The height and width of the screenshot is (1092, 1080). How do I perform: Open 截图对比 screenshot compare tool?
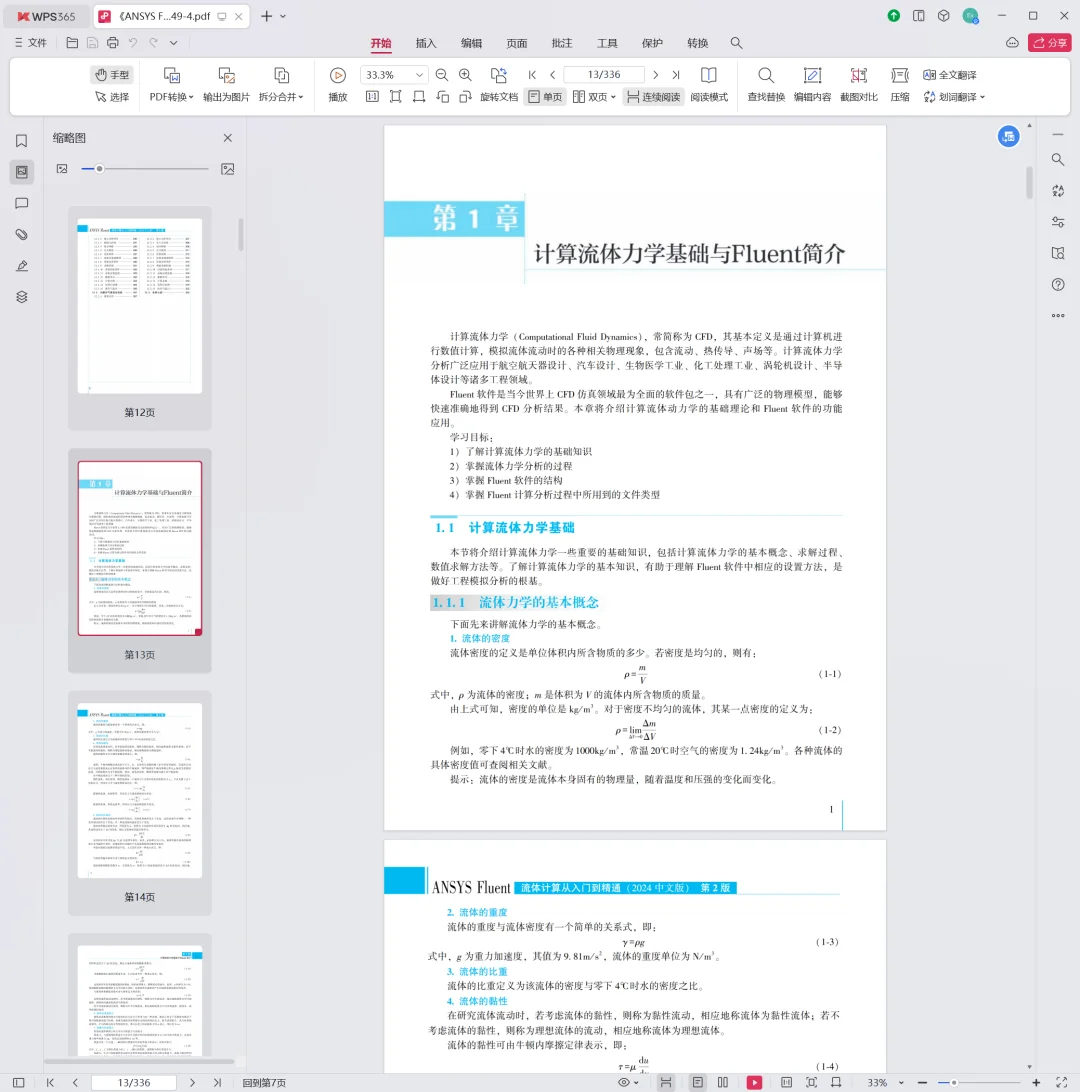pos(859,84)
